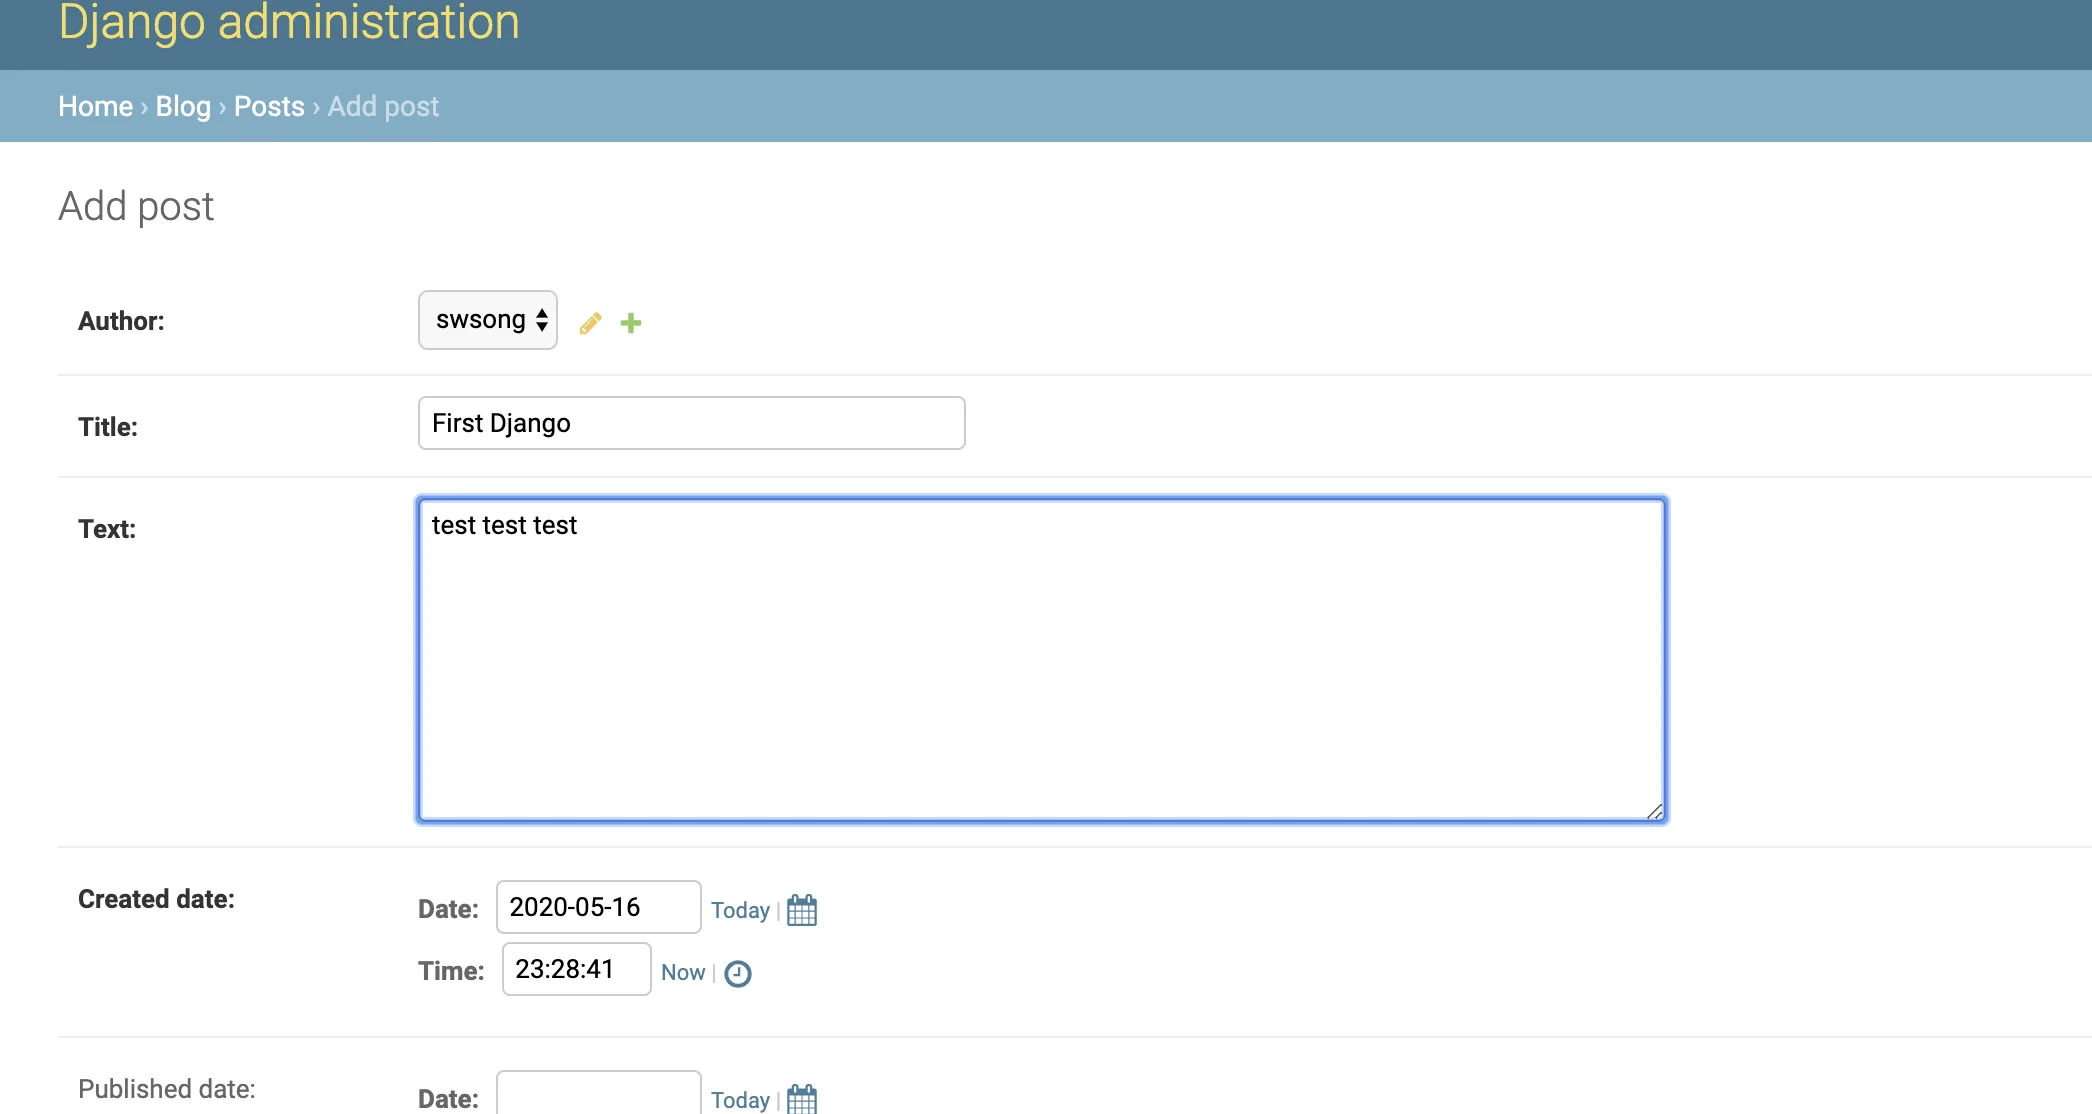
Task: Click the Django administration header title
Action: [289, 22]
